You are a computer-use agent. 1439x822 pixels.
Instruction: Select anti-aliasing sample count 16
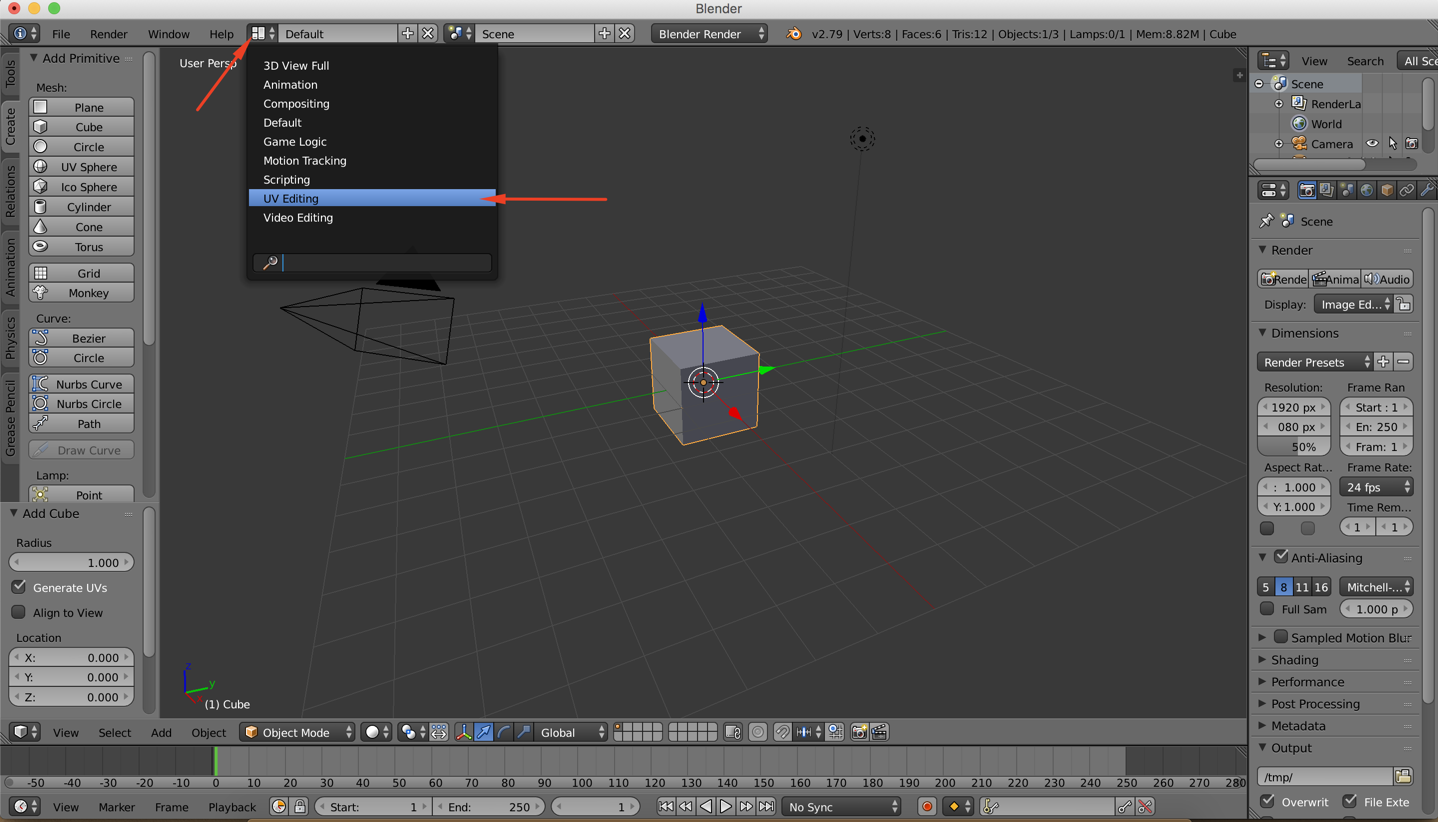[x=1321, y=587]
